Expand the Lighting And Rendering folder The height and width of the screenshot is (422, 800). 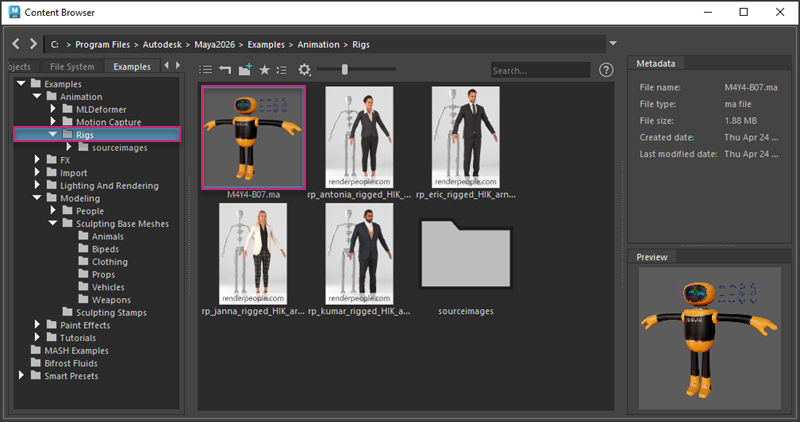[x=37, y=185]
